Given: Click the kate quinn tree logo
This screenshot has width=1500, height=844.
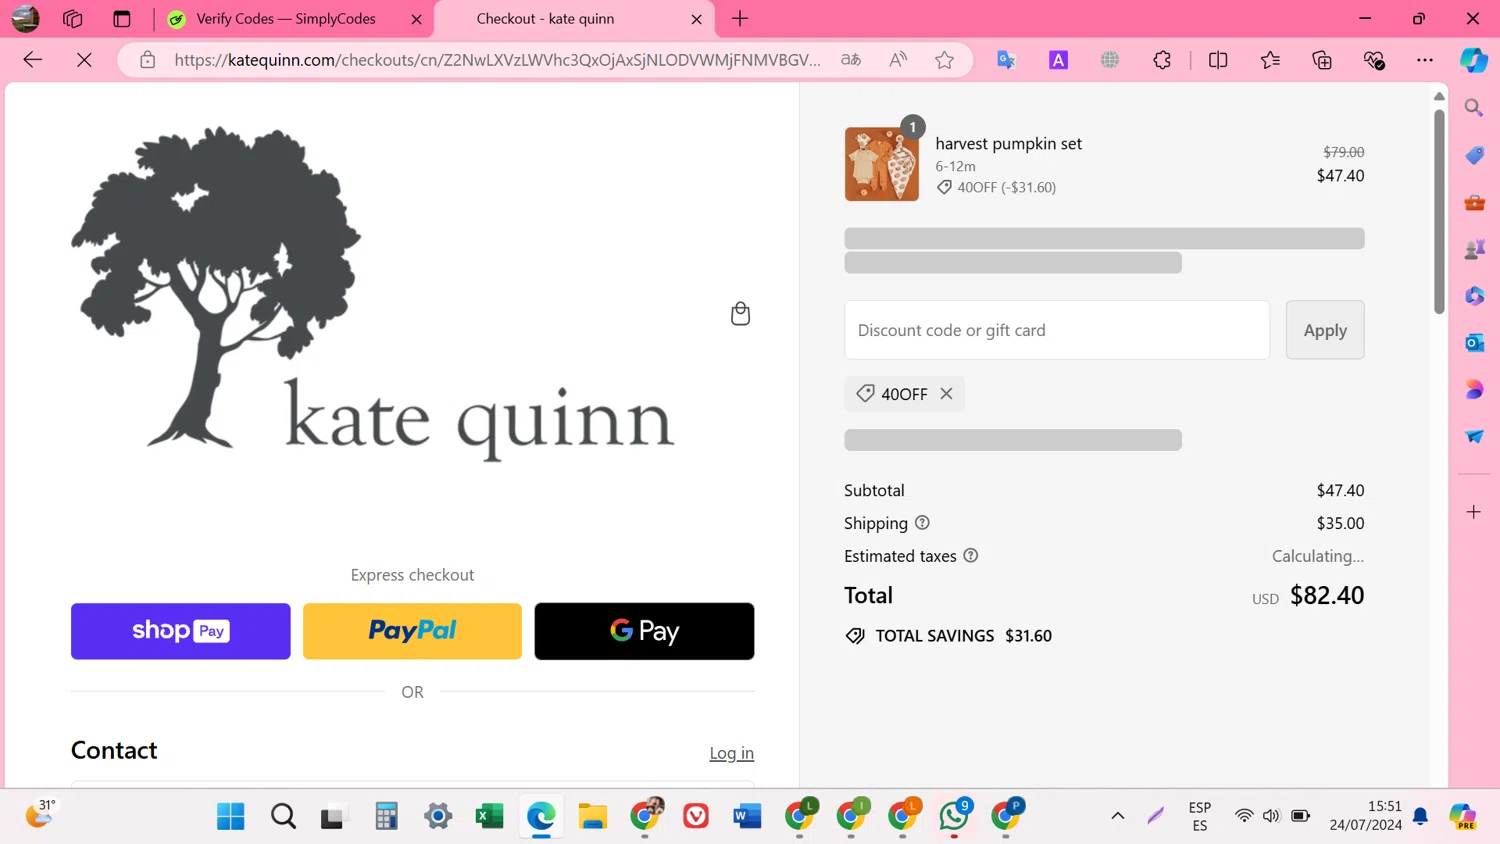Looking at the screenshot, I should pos(372,293).
